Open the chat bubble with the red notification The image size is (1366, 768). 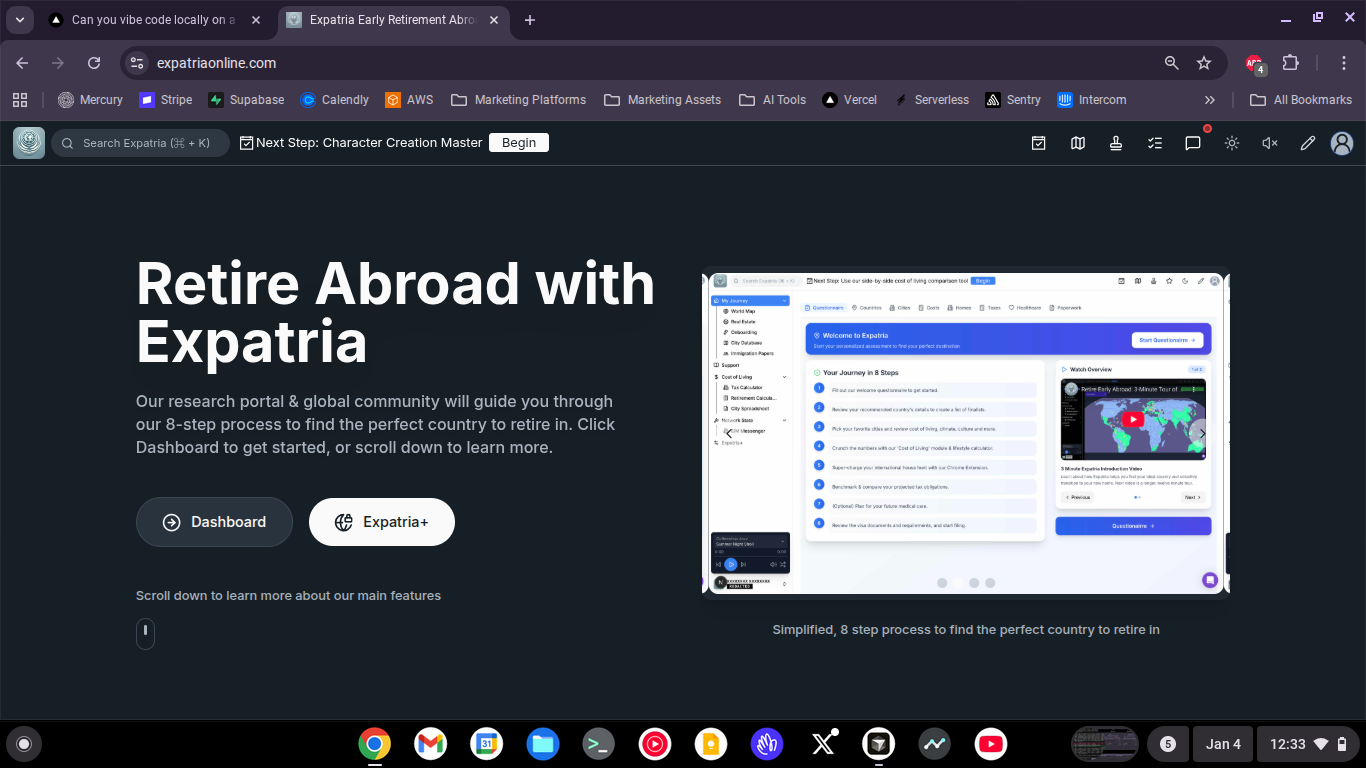point(1193,143)
